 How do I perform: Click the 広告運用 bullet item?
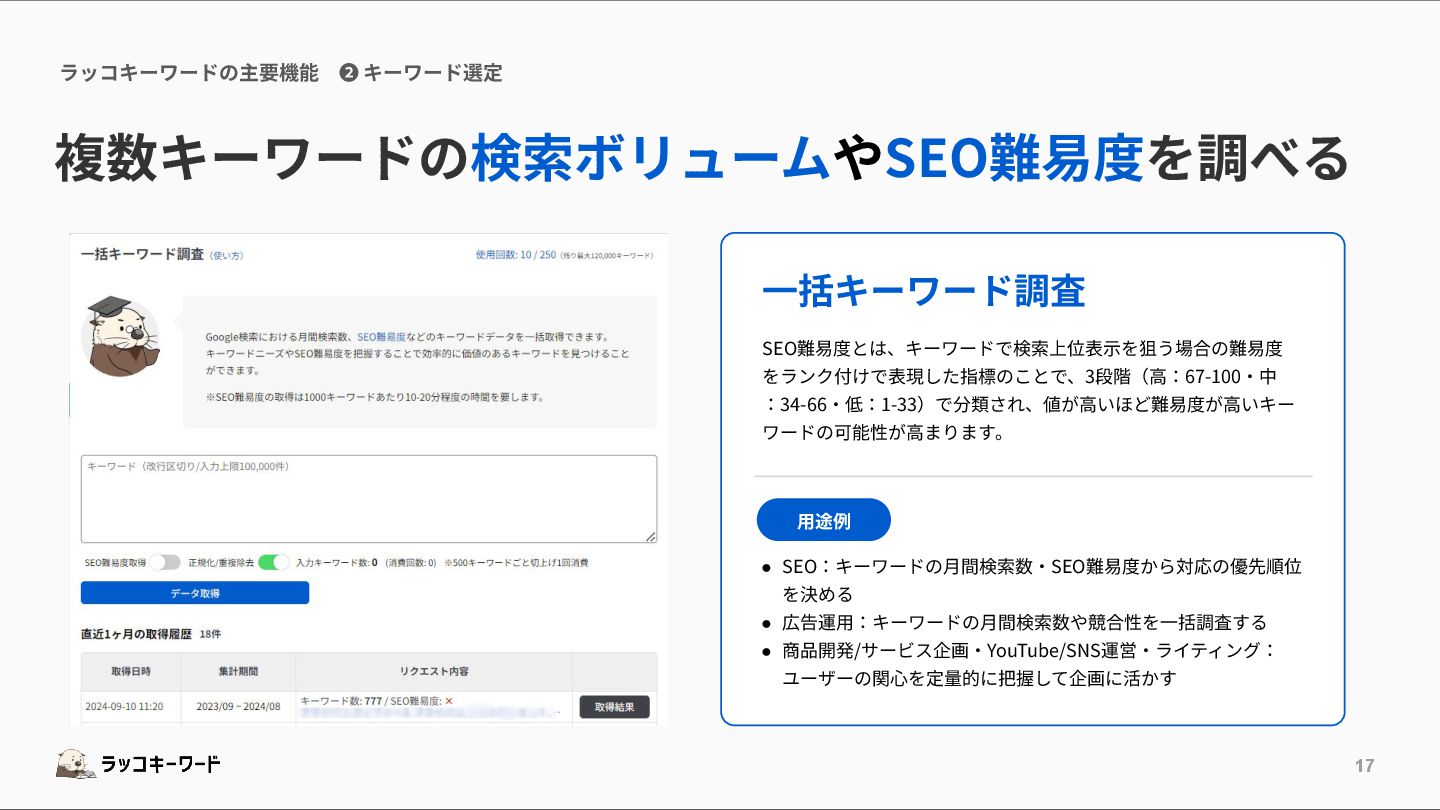[x=1025, y=622]
